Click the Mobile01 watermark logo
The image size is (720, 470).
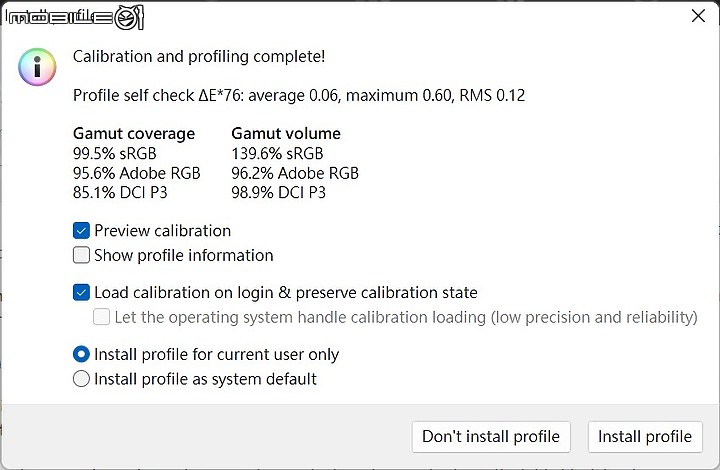pyautogui.click(x=75, y=17)
